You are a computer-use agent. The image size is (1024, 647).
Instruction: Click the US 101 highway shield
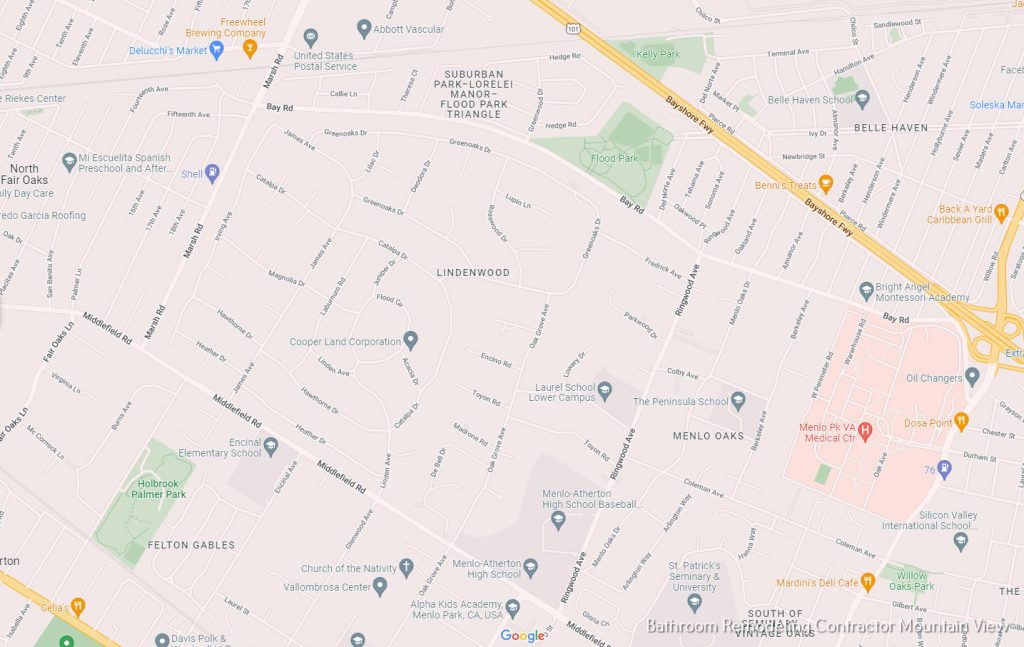click(x=573, y=28)
